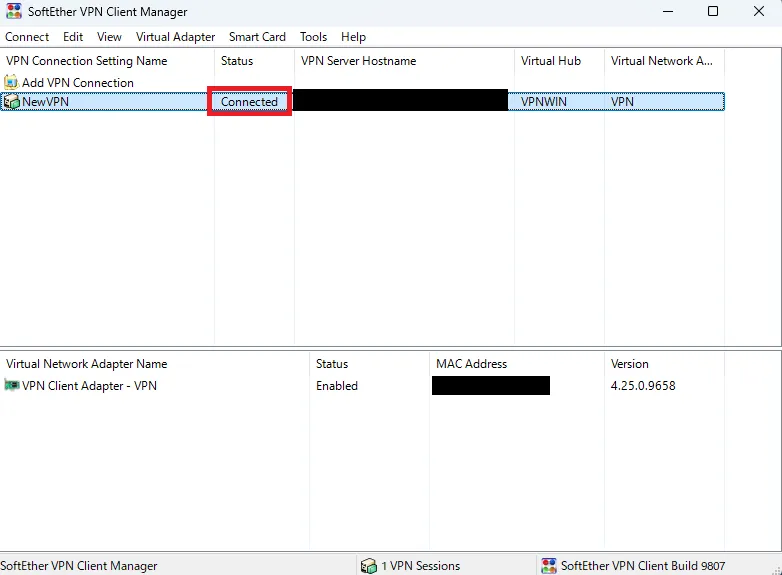Sort by VPN Connection Setting Name column
The image size is (782, 575).
[x=107, y=61]
